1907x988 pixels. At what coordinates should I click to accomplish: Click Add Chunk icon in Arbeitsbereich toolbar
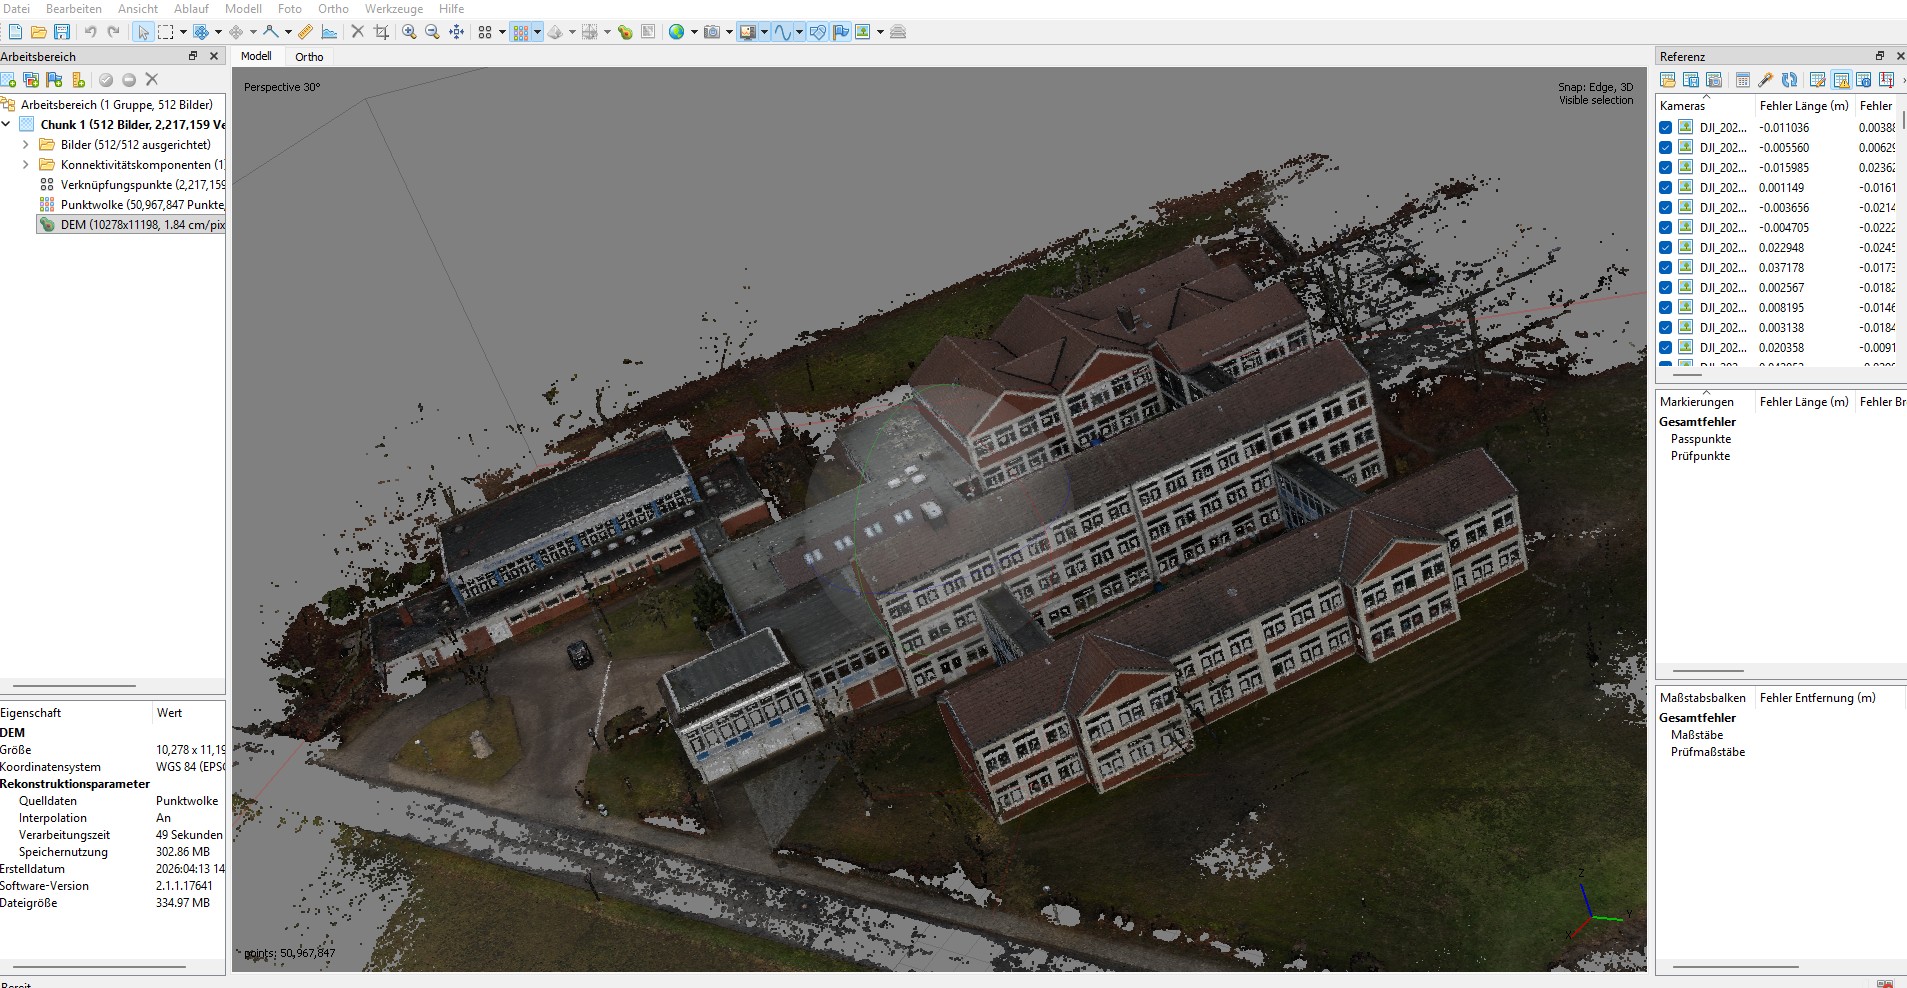(x=9, y=80)
